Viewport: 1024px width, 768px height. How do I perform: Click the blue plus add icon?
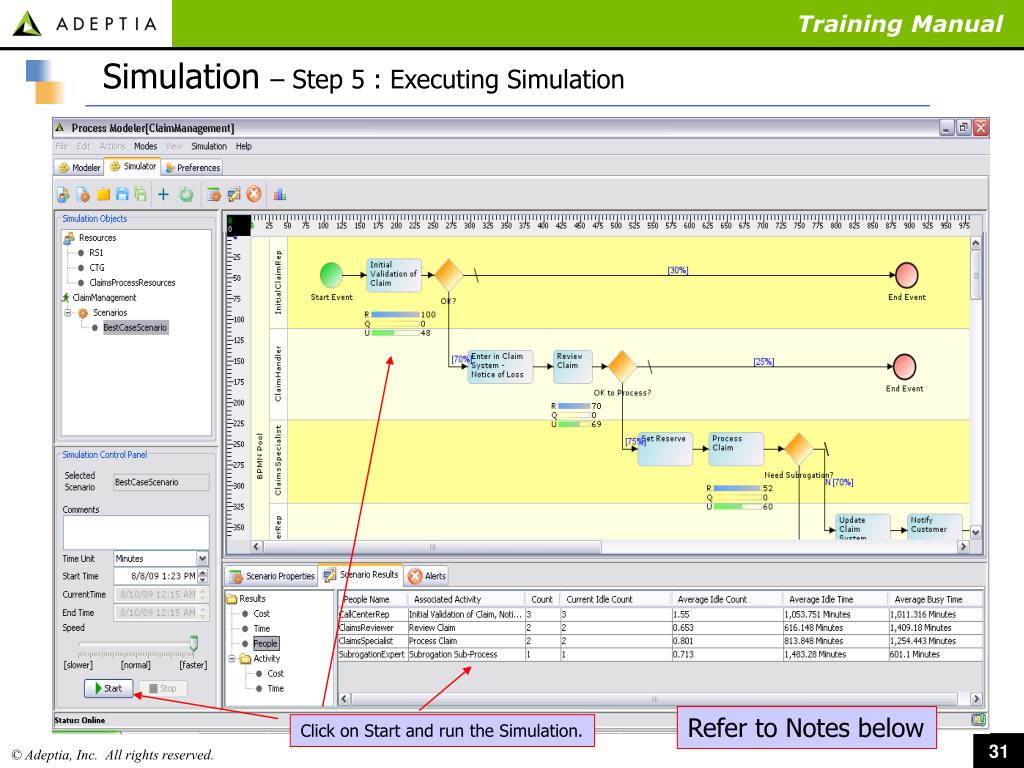[x=163, y=194]
